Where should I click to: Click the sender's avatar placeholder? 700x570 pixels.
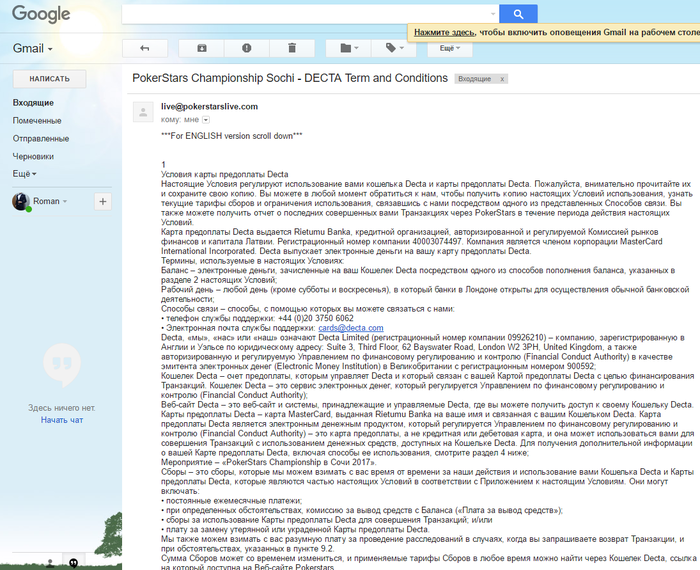pos(143,112)
